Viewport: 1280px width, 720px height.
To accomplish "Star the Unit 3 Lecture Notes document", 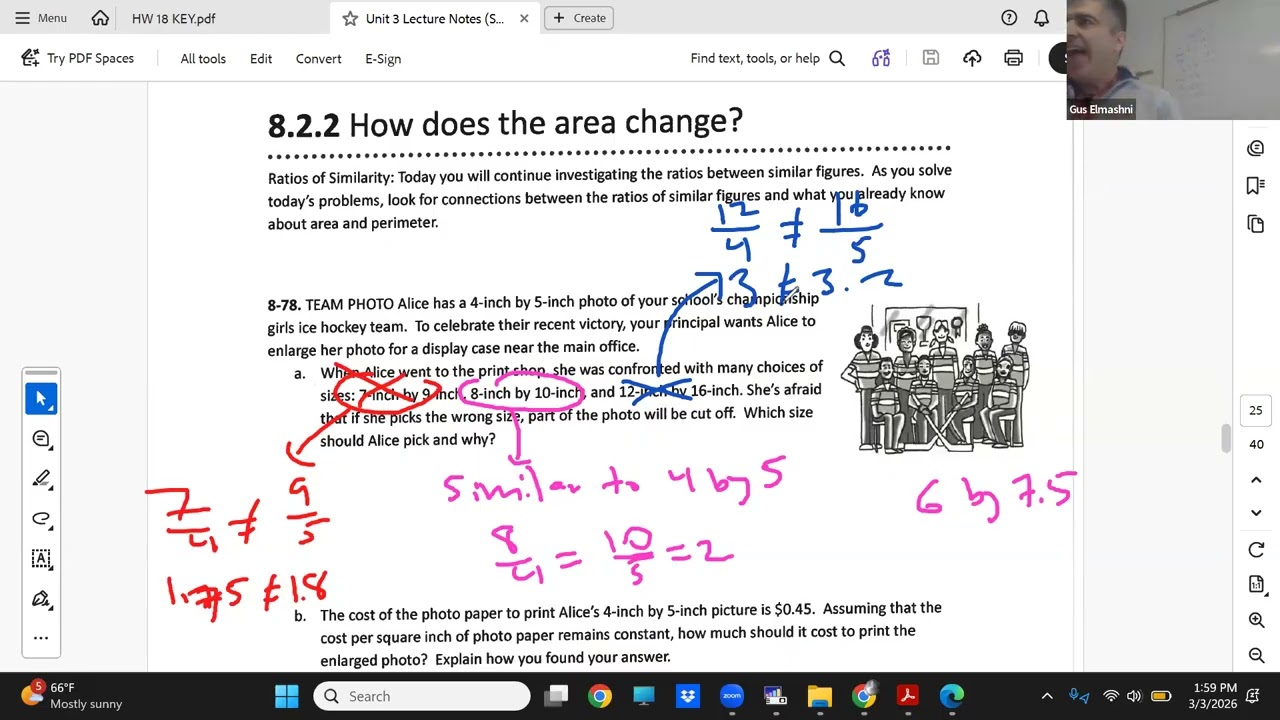I will (350, 18).
